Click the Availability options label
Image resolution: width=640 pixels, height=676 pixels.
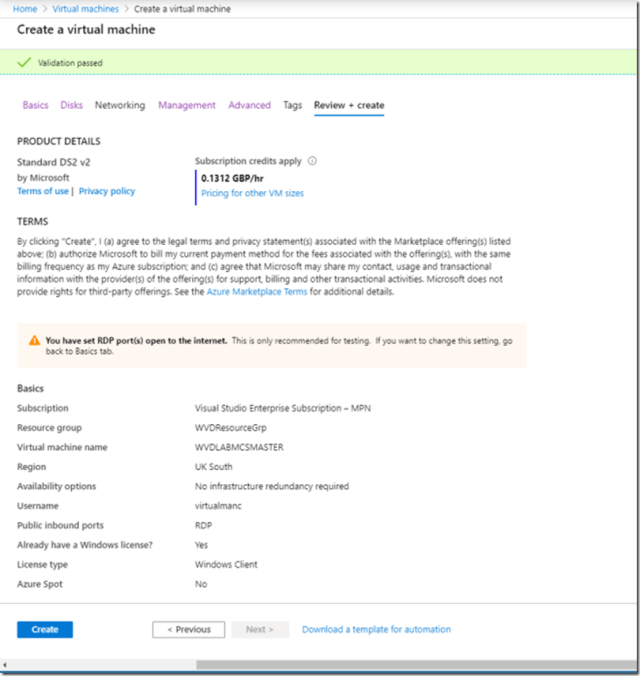[56, 486]
